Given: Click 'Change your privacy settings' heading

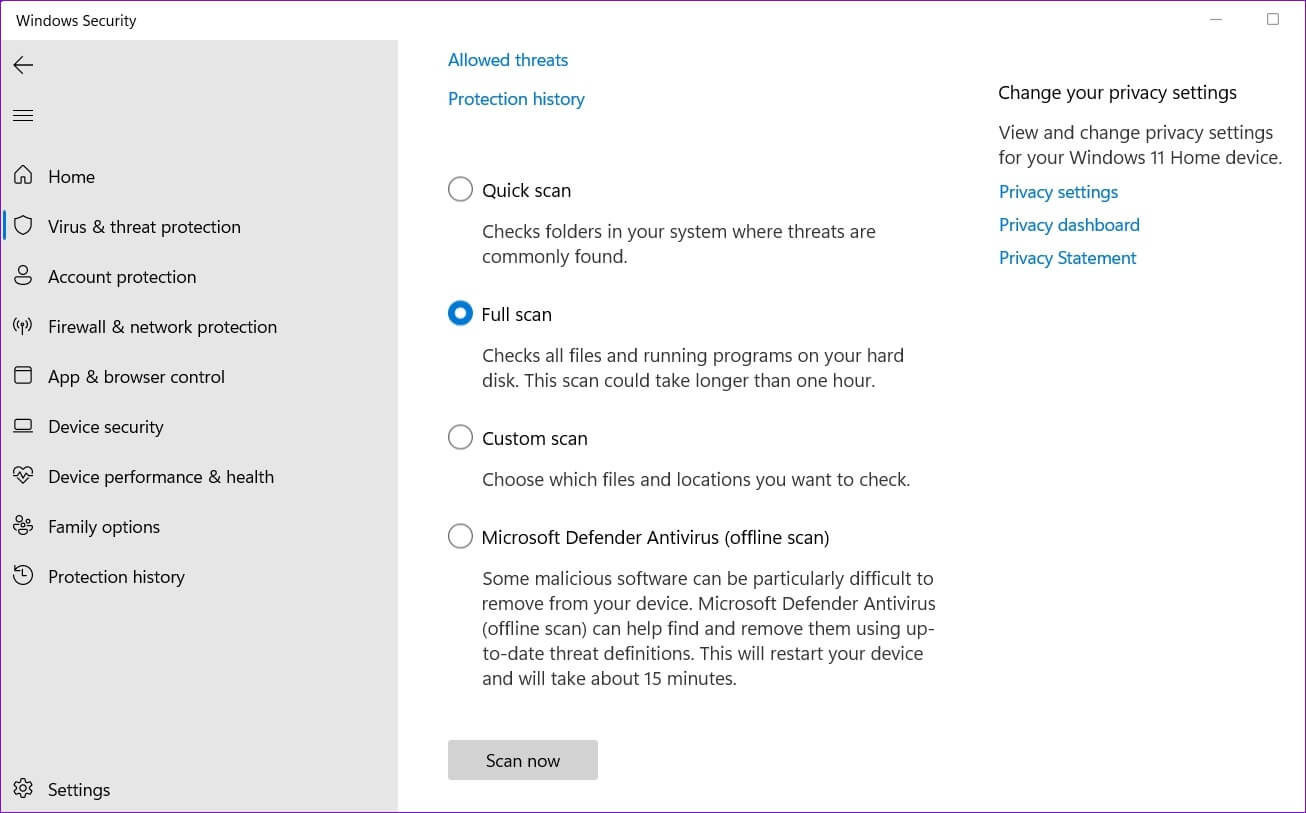Looking at the screenshot, I should pos(1117,93).
